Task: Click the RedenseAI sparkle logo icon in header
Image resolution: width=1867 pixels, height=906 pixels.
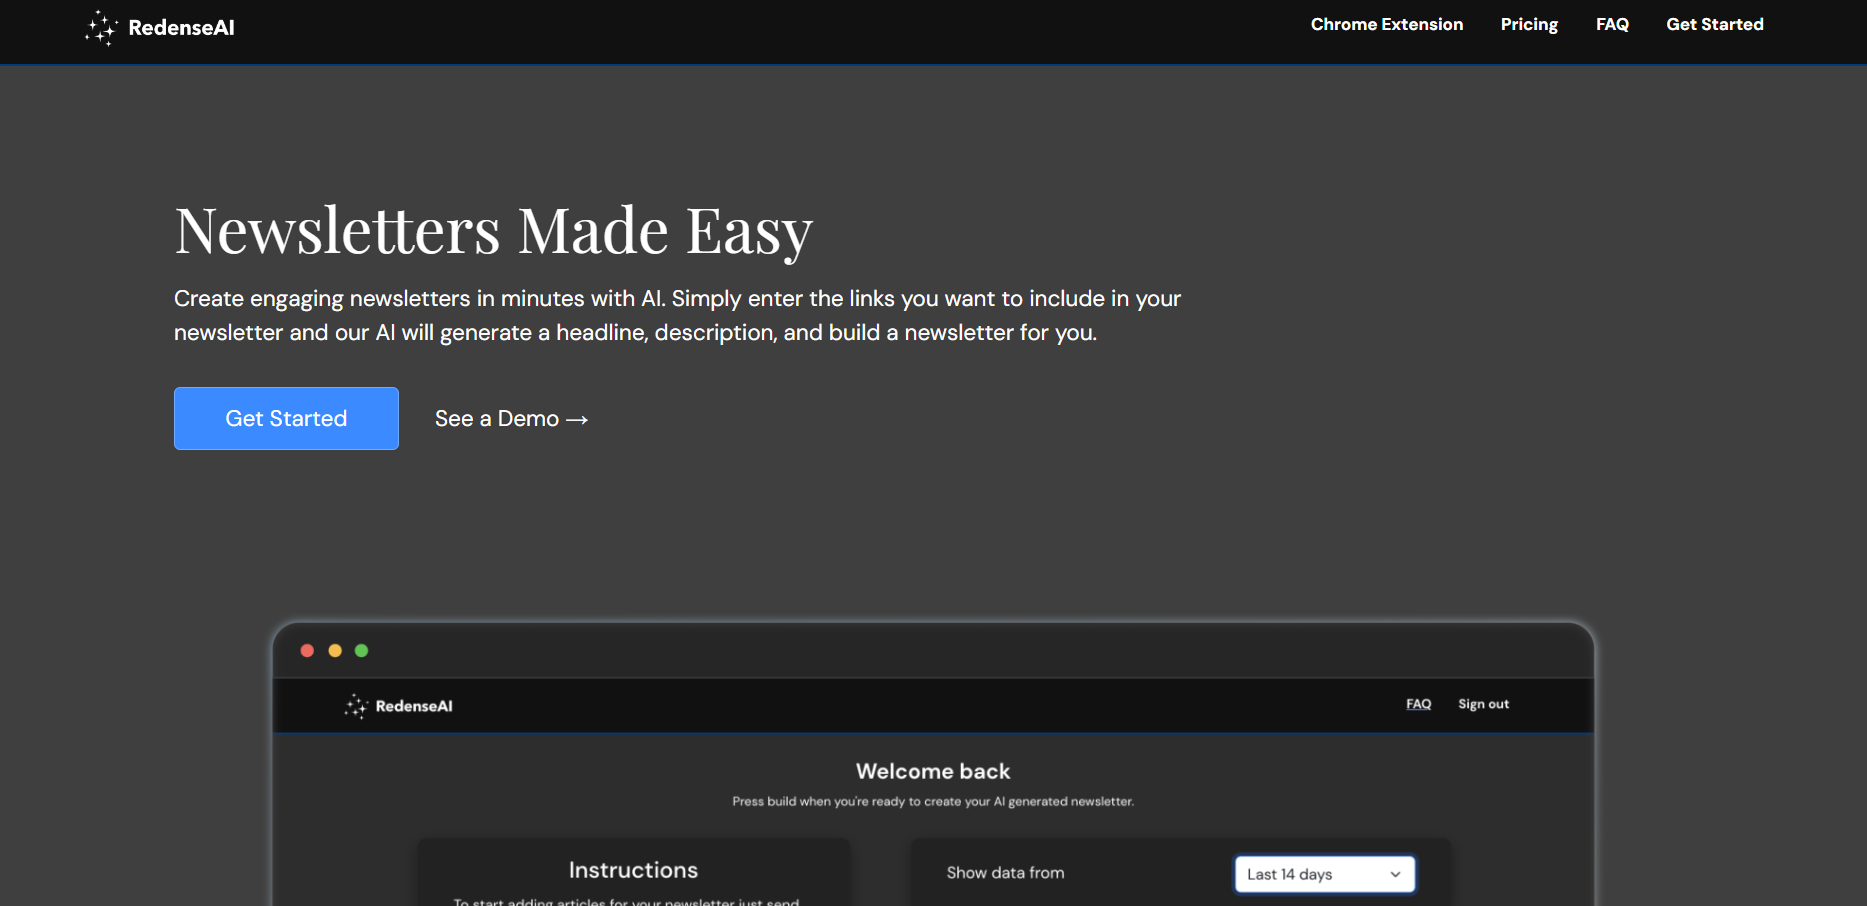Action: coord(101,28)
